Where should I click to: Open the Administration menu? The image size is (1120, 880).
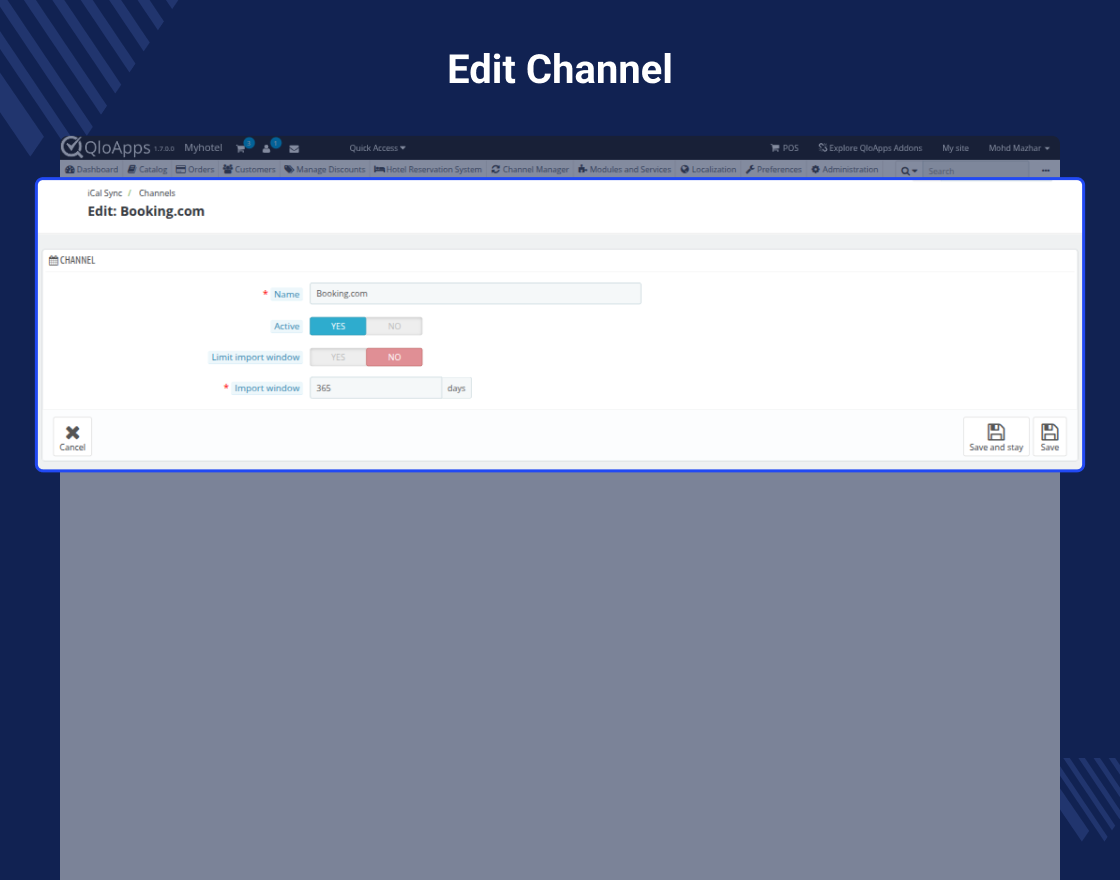(x=845, y=169)
